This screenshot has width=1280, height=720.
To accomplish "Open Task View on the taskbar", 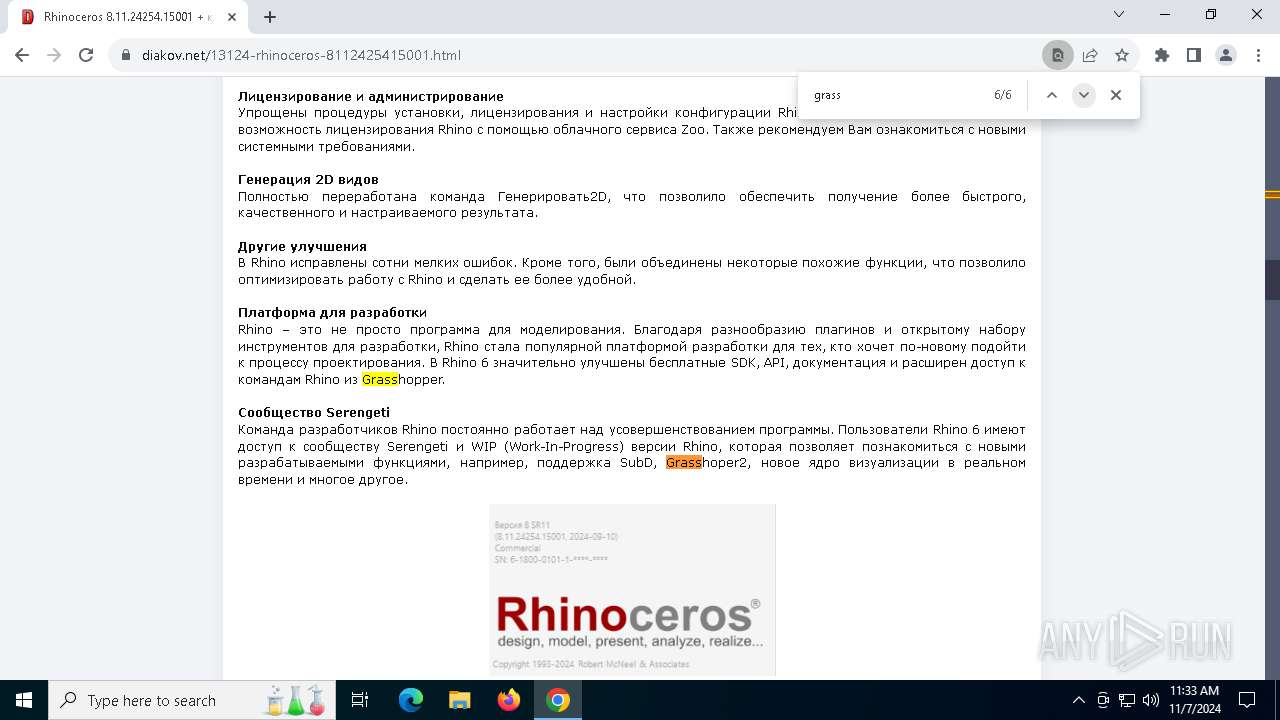I will tap(360, 700).
